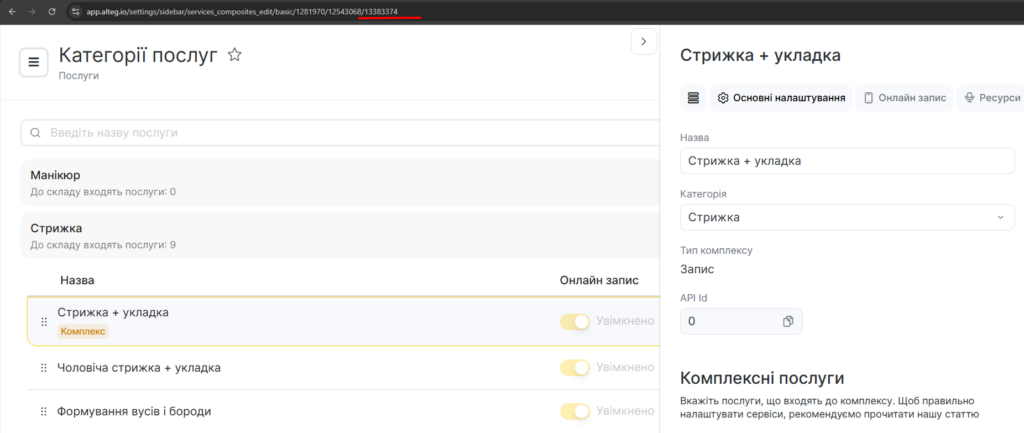This screenshot has width=1024, height=433.
Task: Click the copy API Id icon
Action: coord(788,321)
